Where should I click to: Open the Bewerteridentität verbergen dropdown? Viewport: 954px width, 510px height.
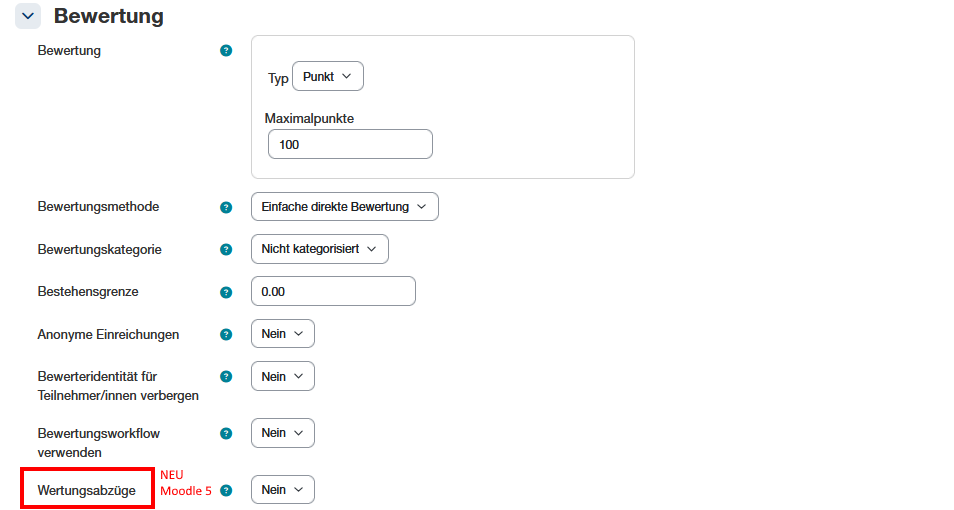pos(282,376)
